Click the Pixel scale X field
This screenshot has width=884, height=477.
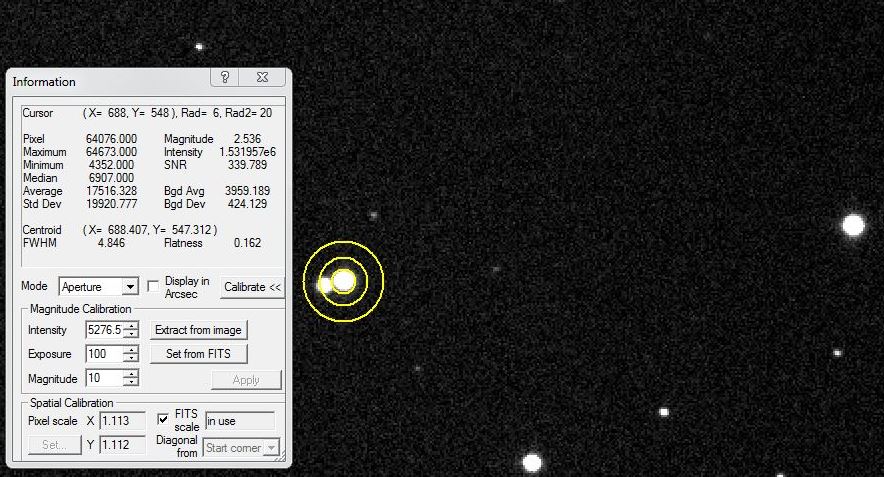[x=122, y=421]
